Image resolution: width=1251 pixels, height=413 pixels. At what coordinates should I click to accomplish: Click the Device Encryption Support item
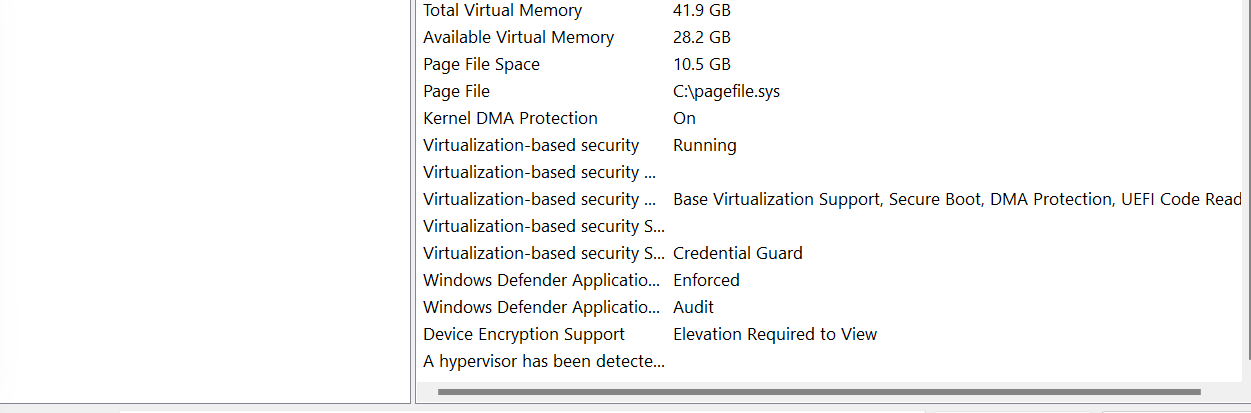[x=524, y=335]
